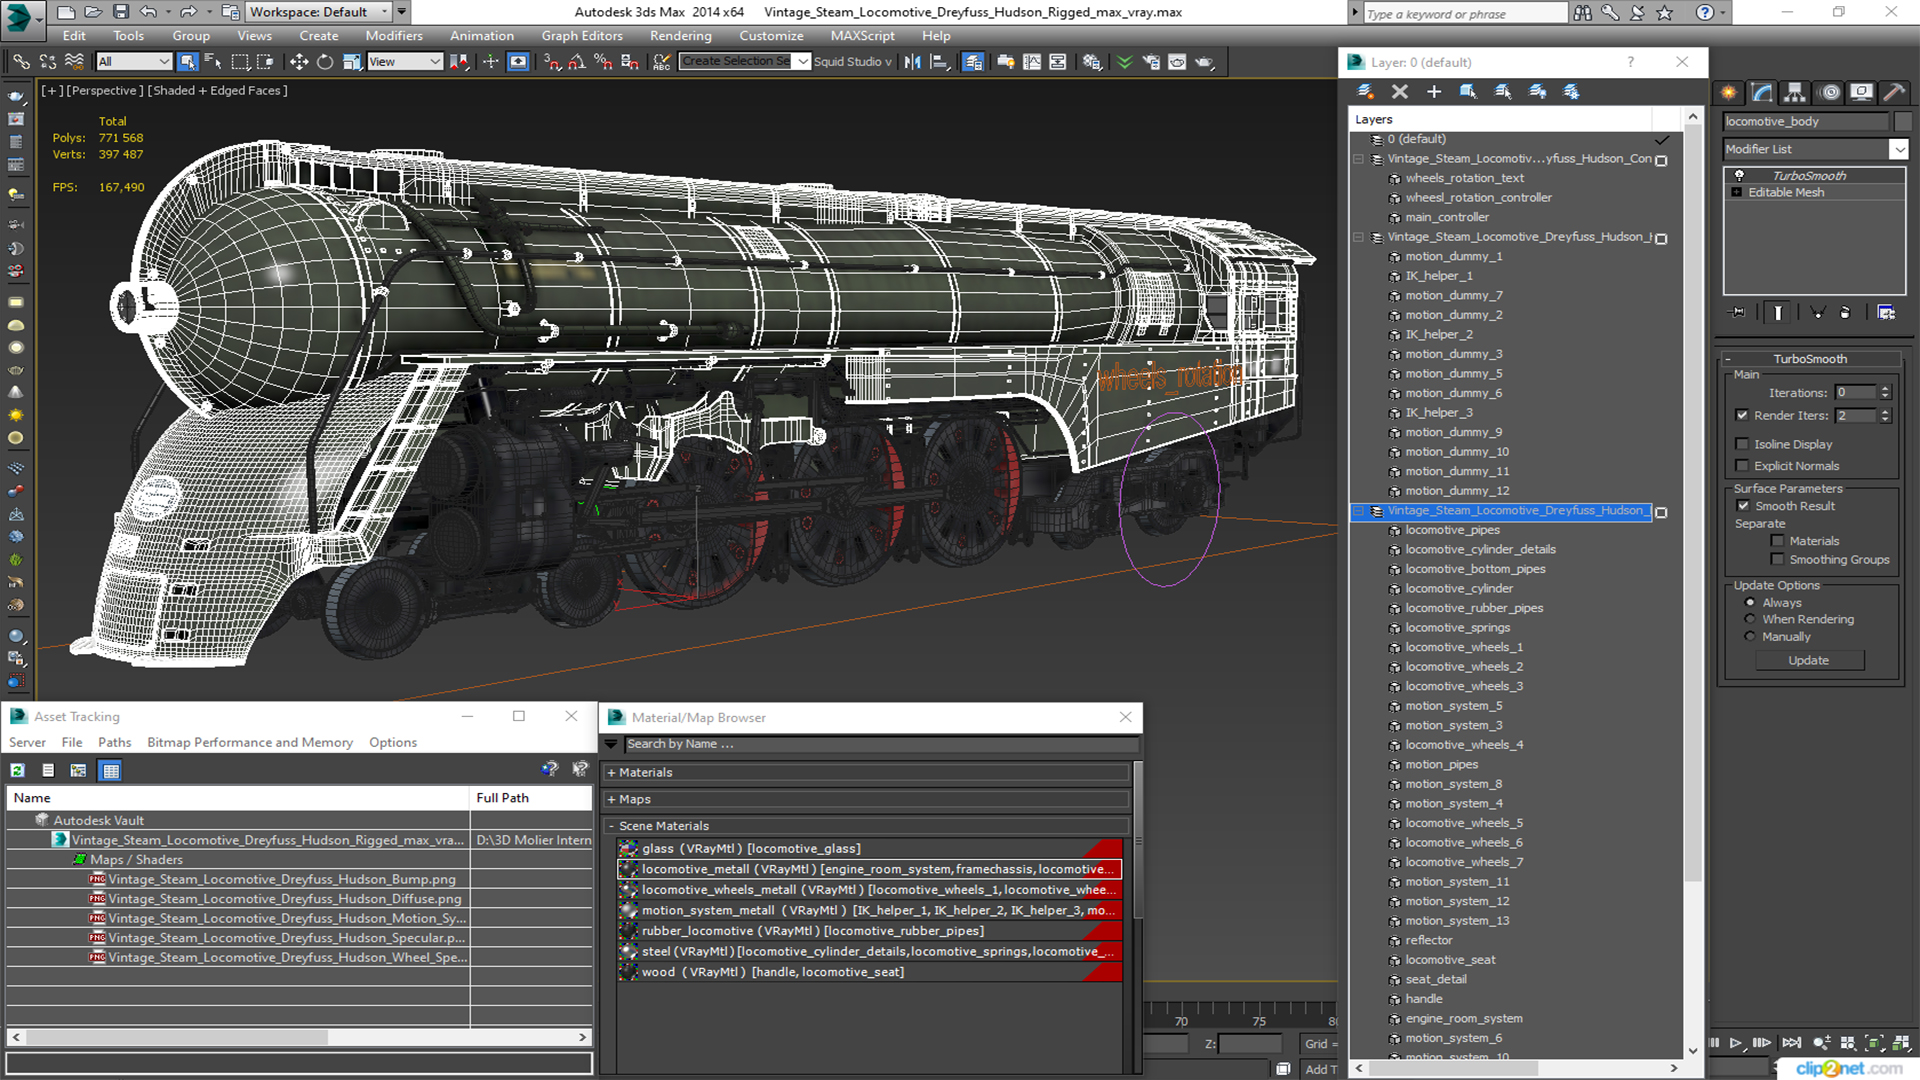This screenshot has width=1920, height=1080.
Task: Expand the Maps section in Material Browser
Action: coord(867,799)
